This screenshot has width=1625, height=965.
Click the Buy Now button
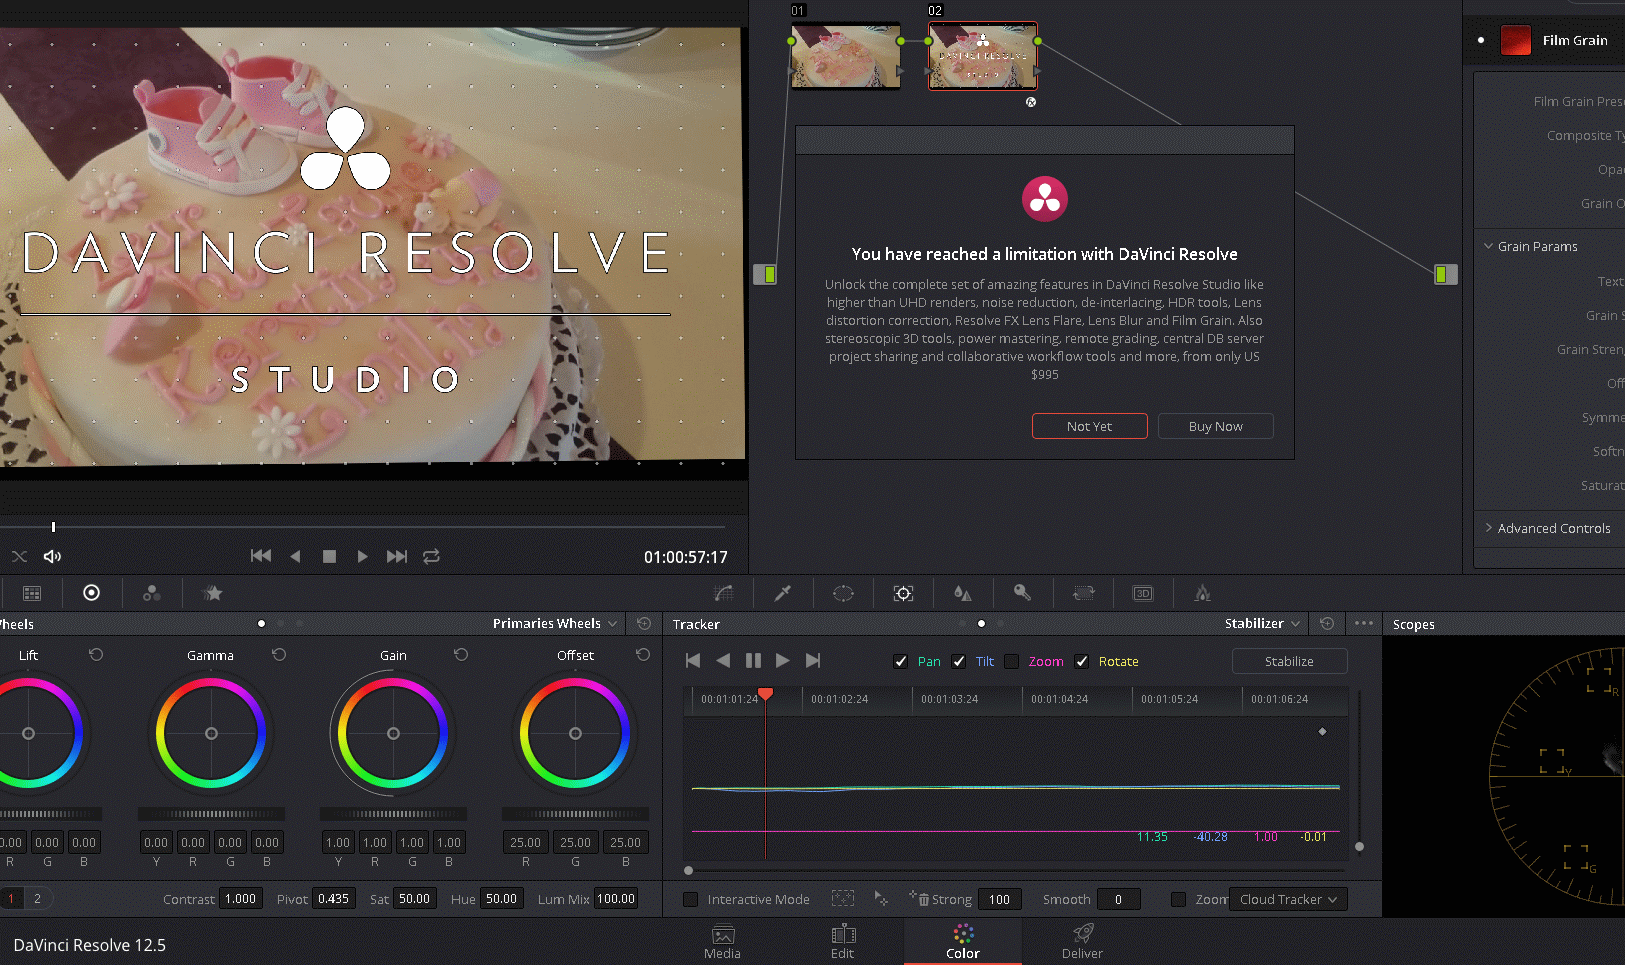point(1215,426)
